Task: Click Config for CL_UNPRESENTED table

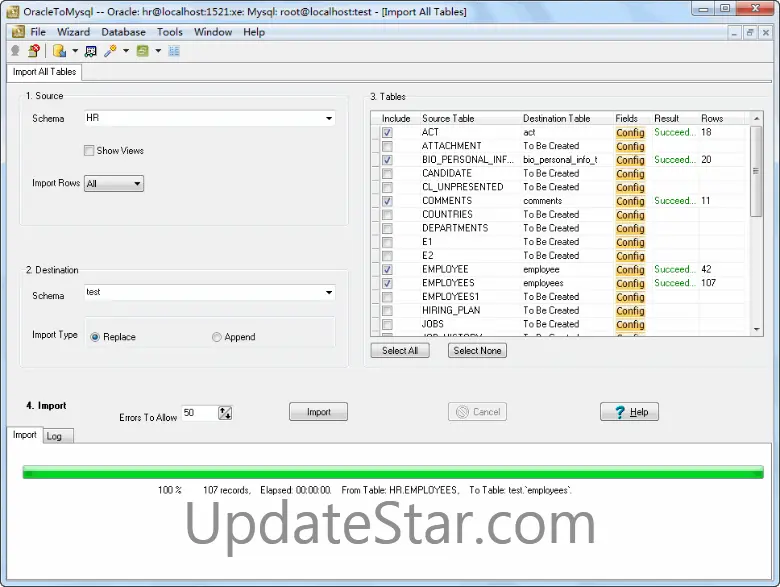Action: click(630, 187)
